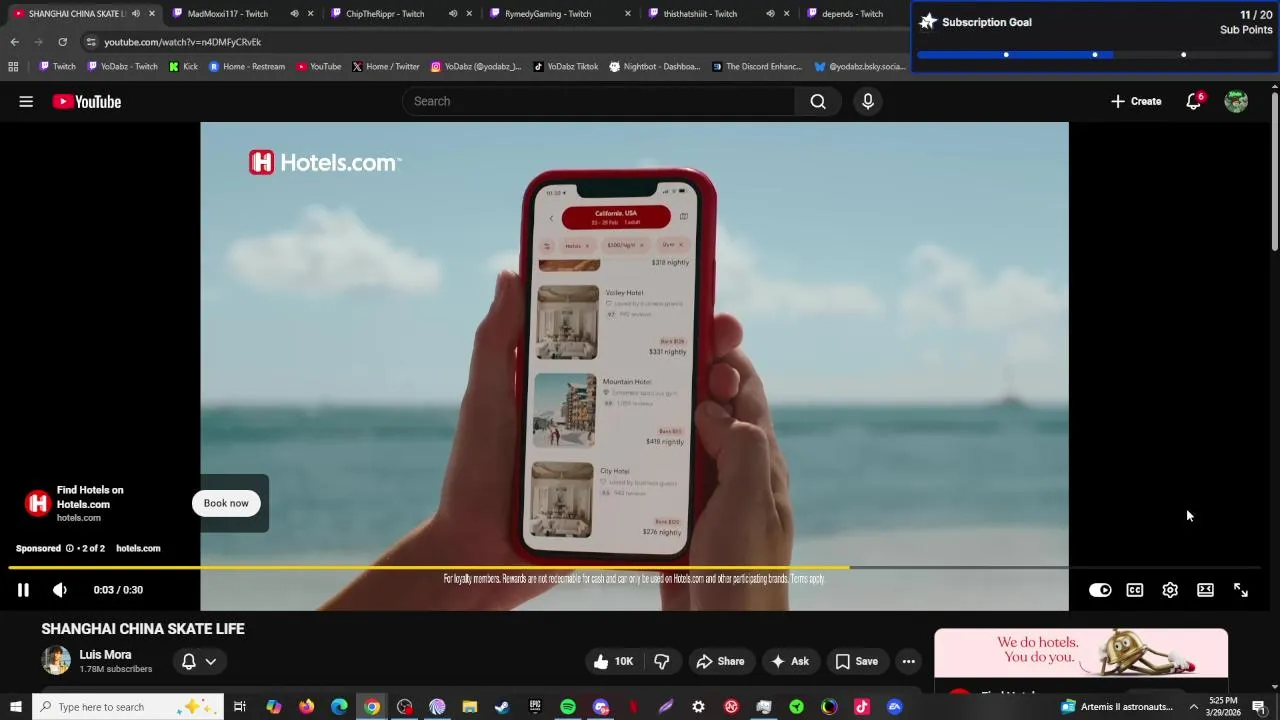This screenshot has width=1280, height=720.
Task: Open more actions three-dot menu
Action: 908,661
